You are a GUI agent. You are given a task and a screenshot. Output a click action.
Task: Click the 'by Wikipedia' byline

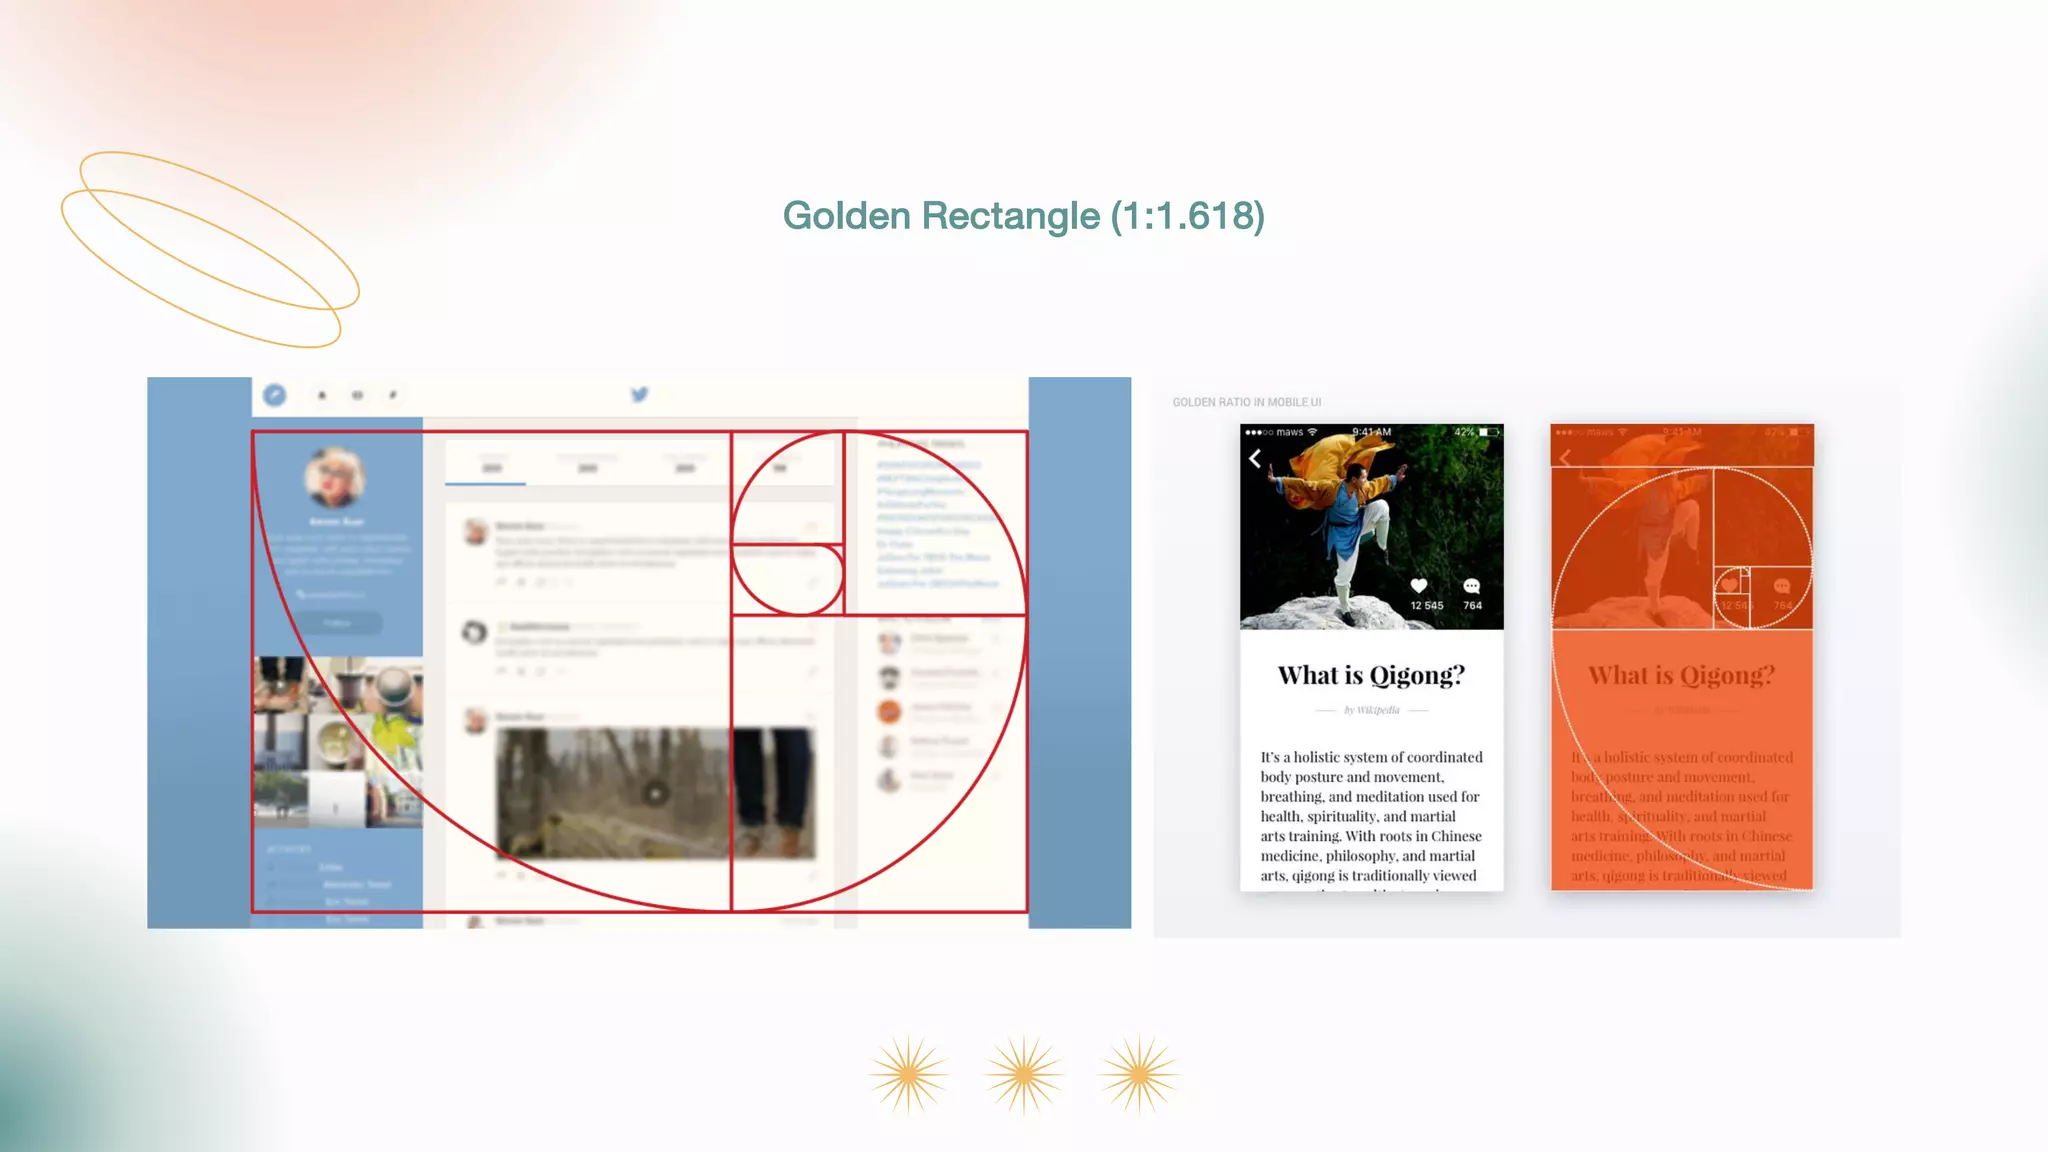click(1371, 710)
